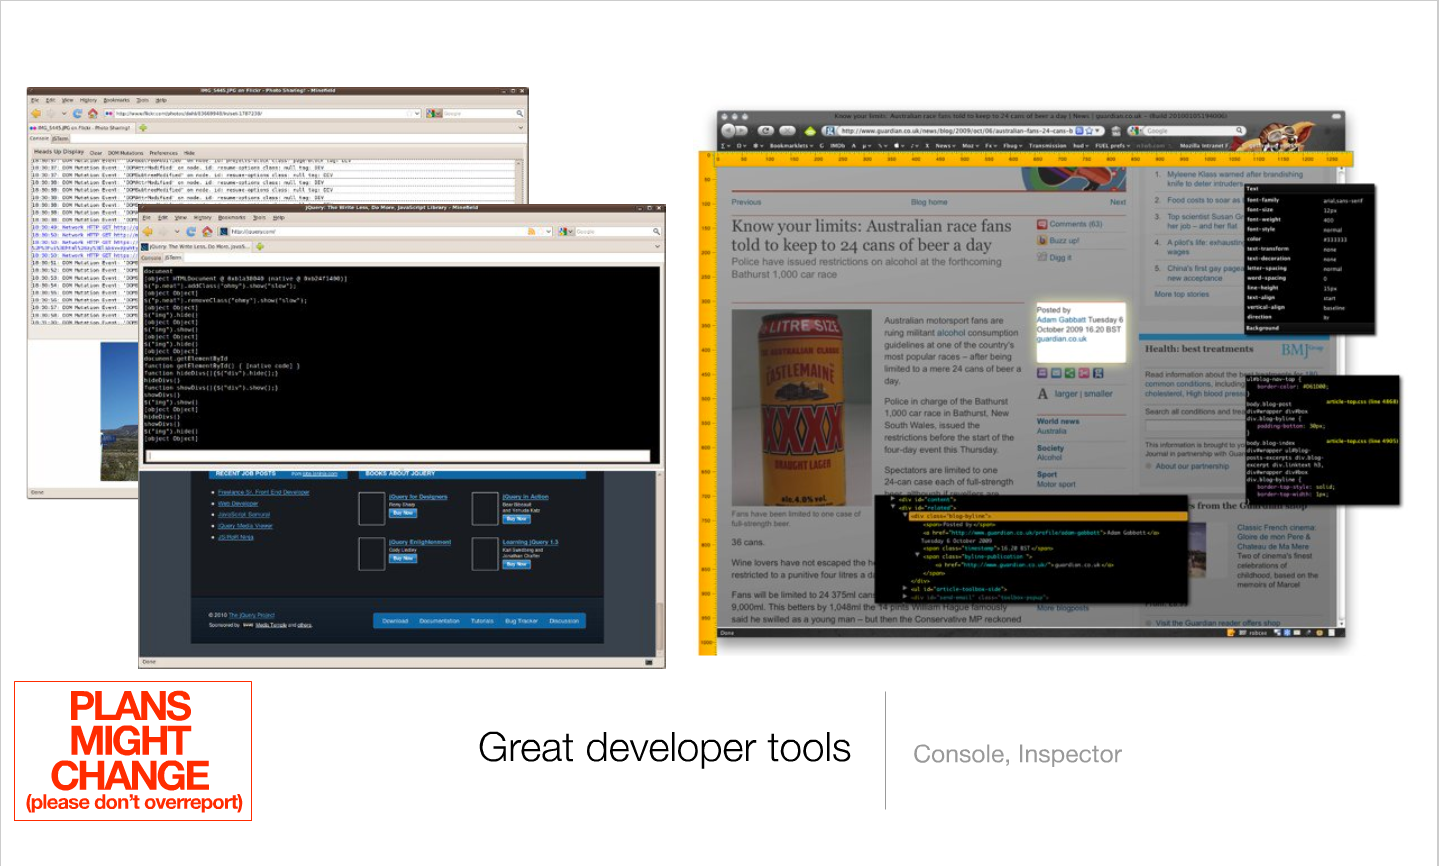Click the Firebug icon in the status bar
This screenshot has height=866, width=1440.
(x=1309, y=634)
